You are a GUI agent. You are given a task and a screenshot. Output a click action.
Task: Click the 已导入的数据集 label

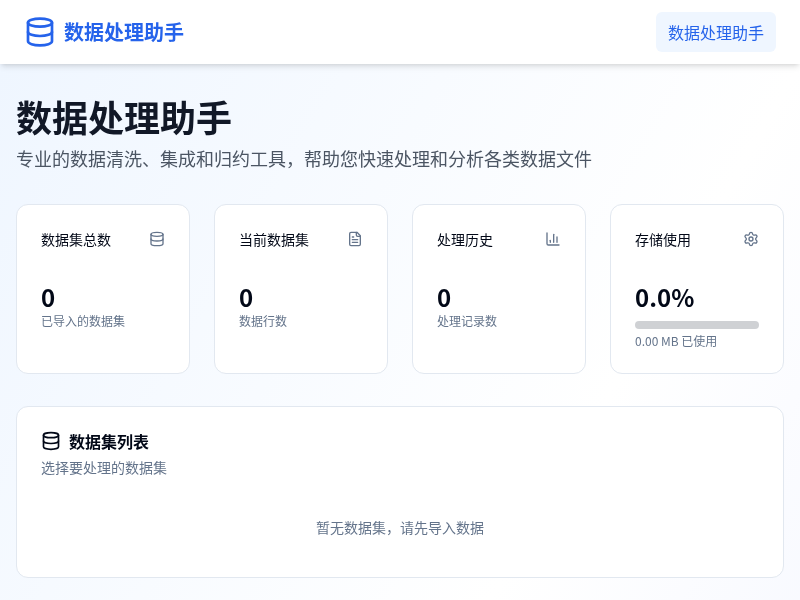[x=81, y=321]
